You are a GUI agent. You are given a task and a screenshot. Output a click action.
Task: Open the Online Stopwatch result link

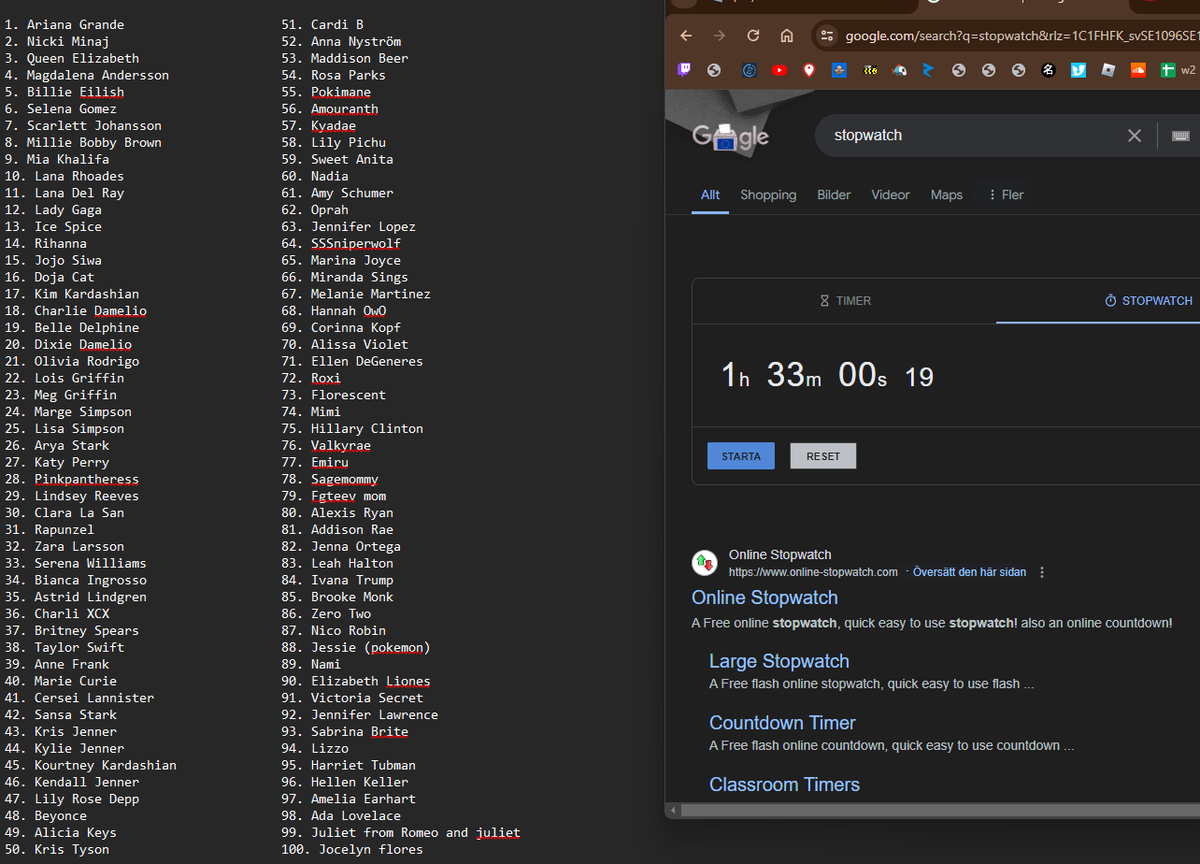[765, 598]
